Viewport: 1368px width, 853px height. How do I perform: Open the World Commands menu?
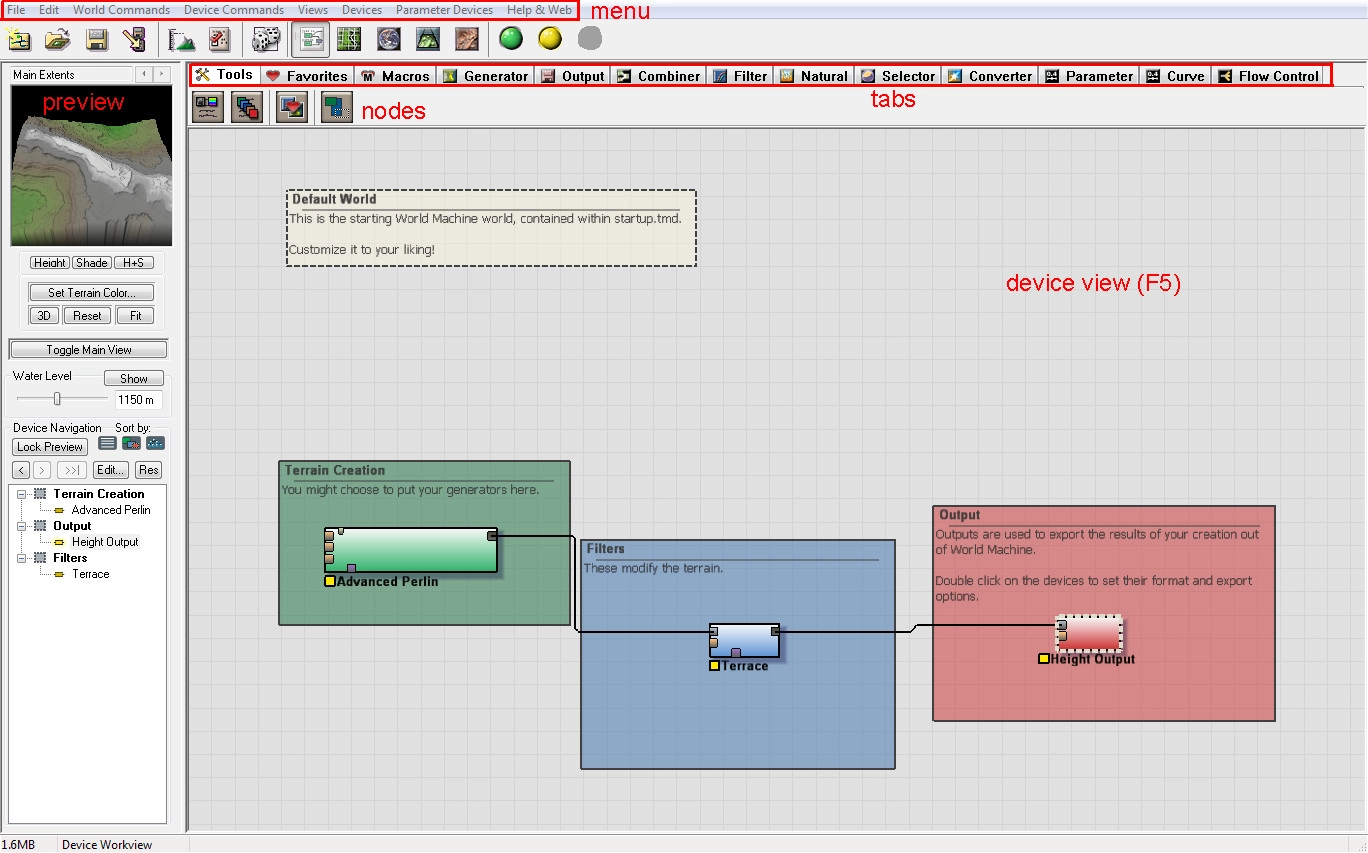pyautogui.click(x=121, y=10)
